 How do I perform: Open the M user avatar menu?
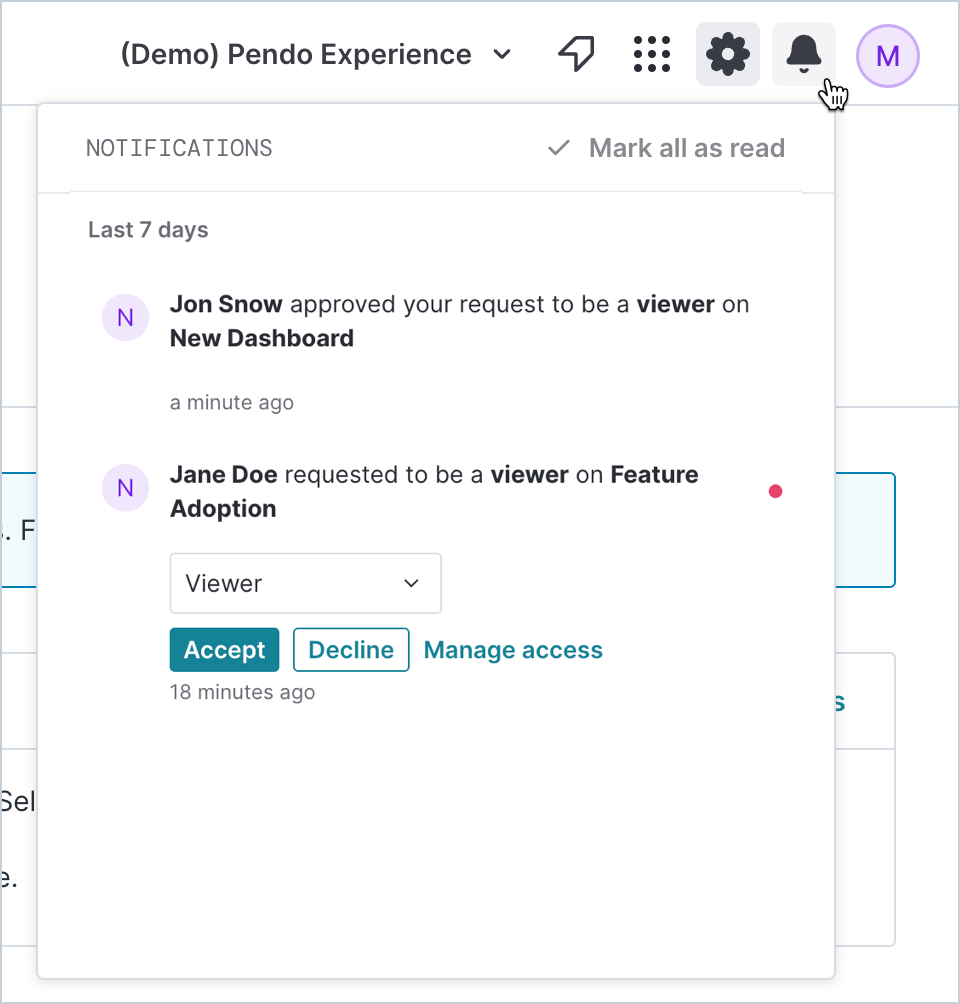(888, 56)
